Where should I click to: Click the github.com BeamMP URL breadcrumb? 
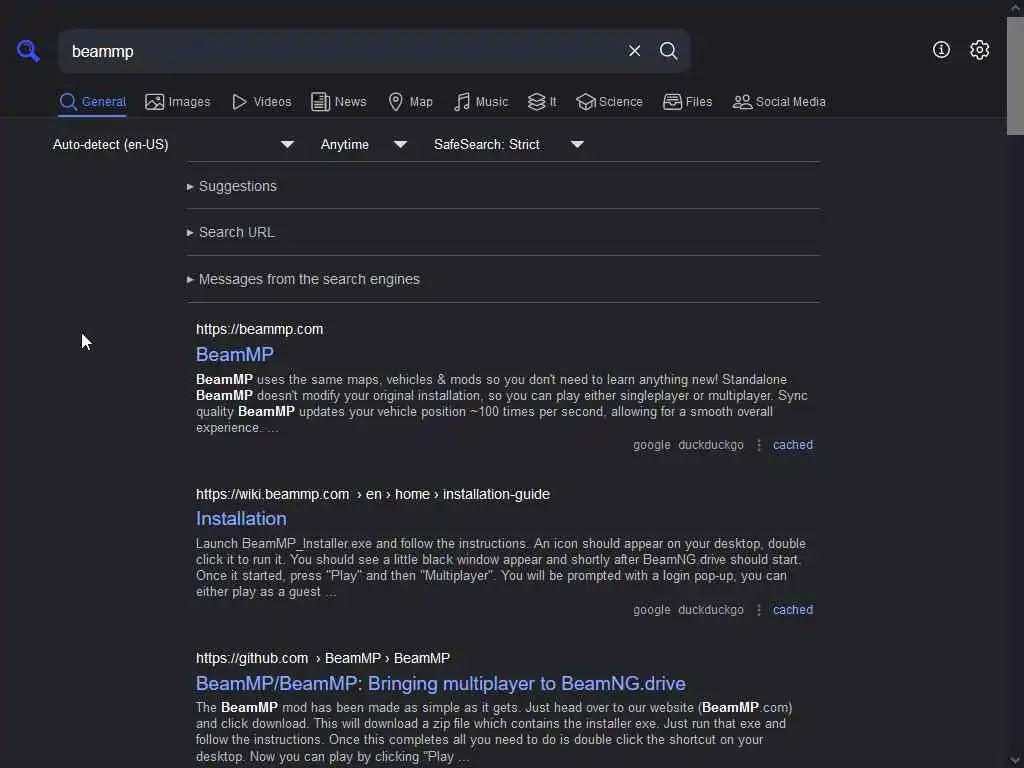click(323, 658)
